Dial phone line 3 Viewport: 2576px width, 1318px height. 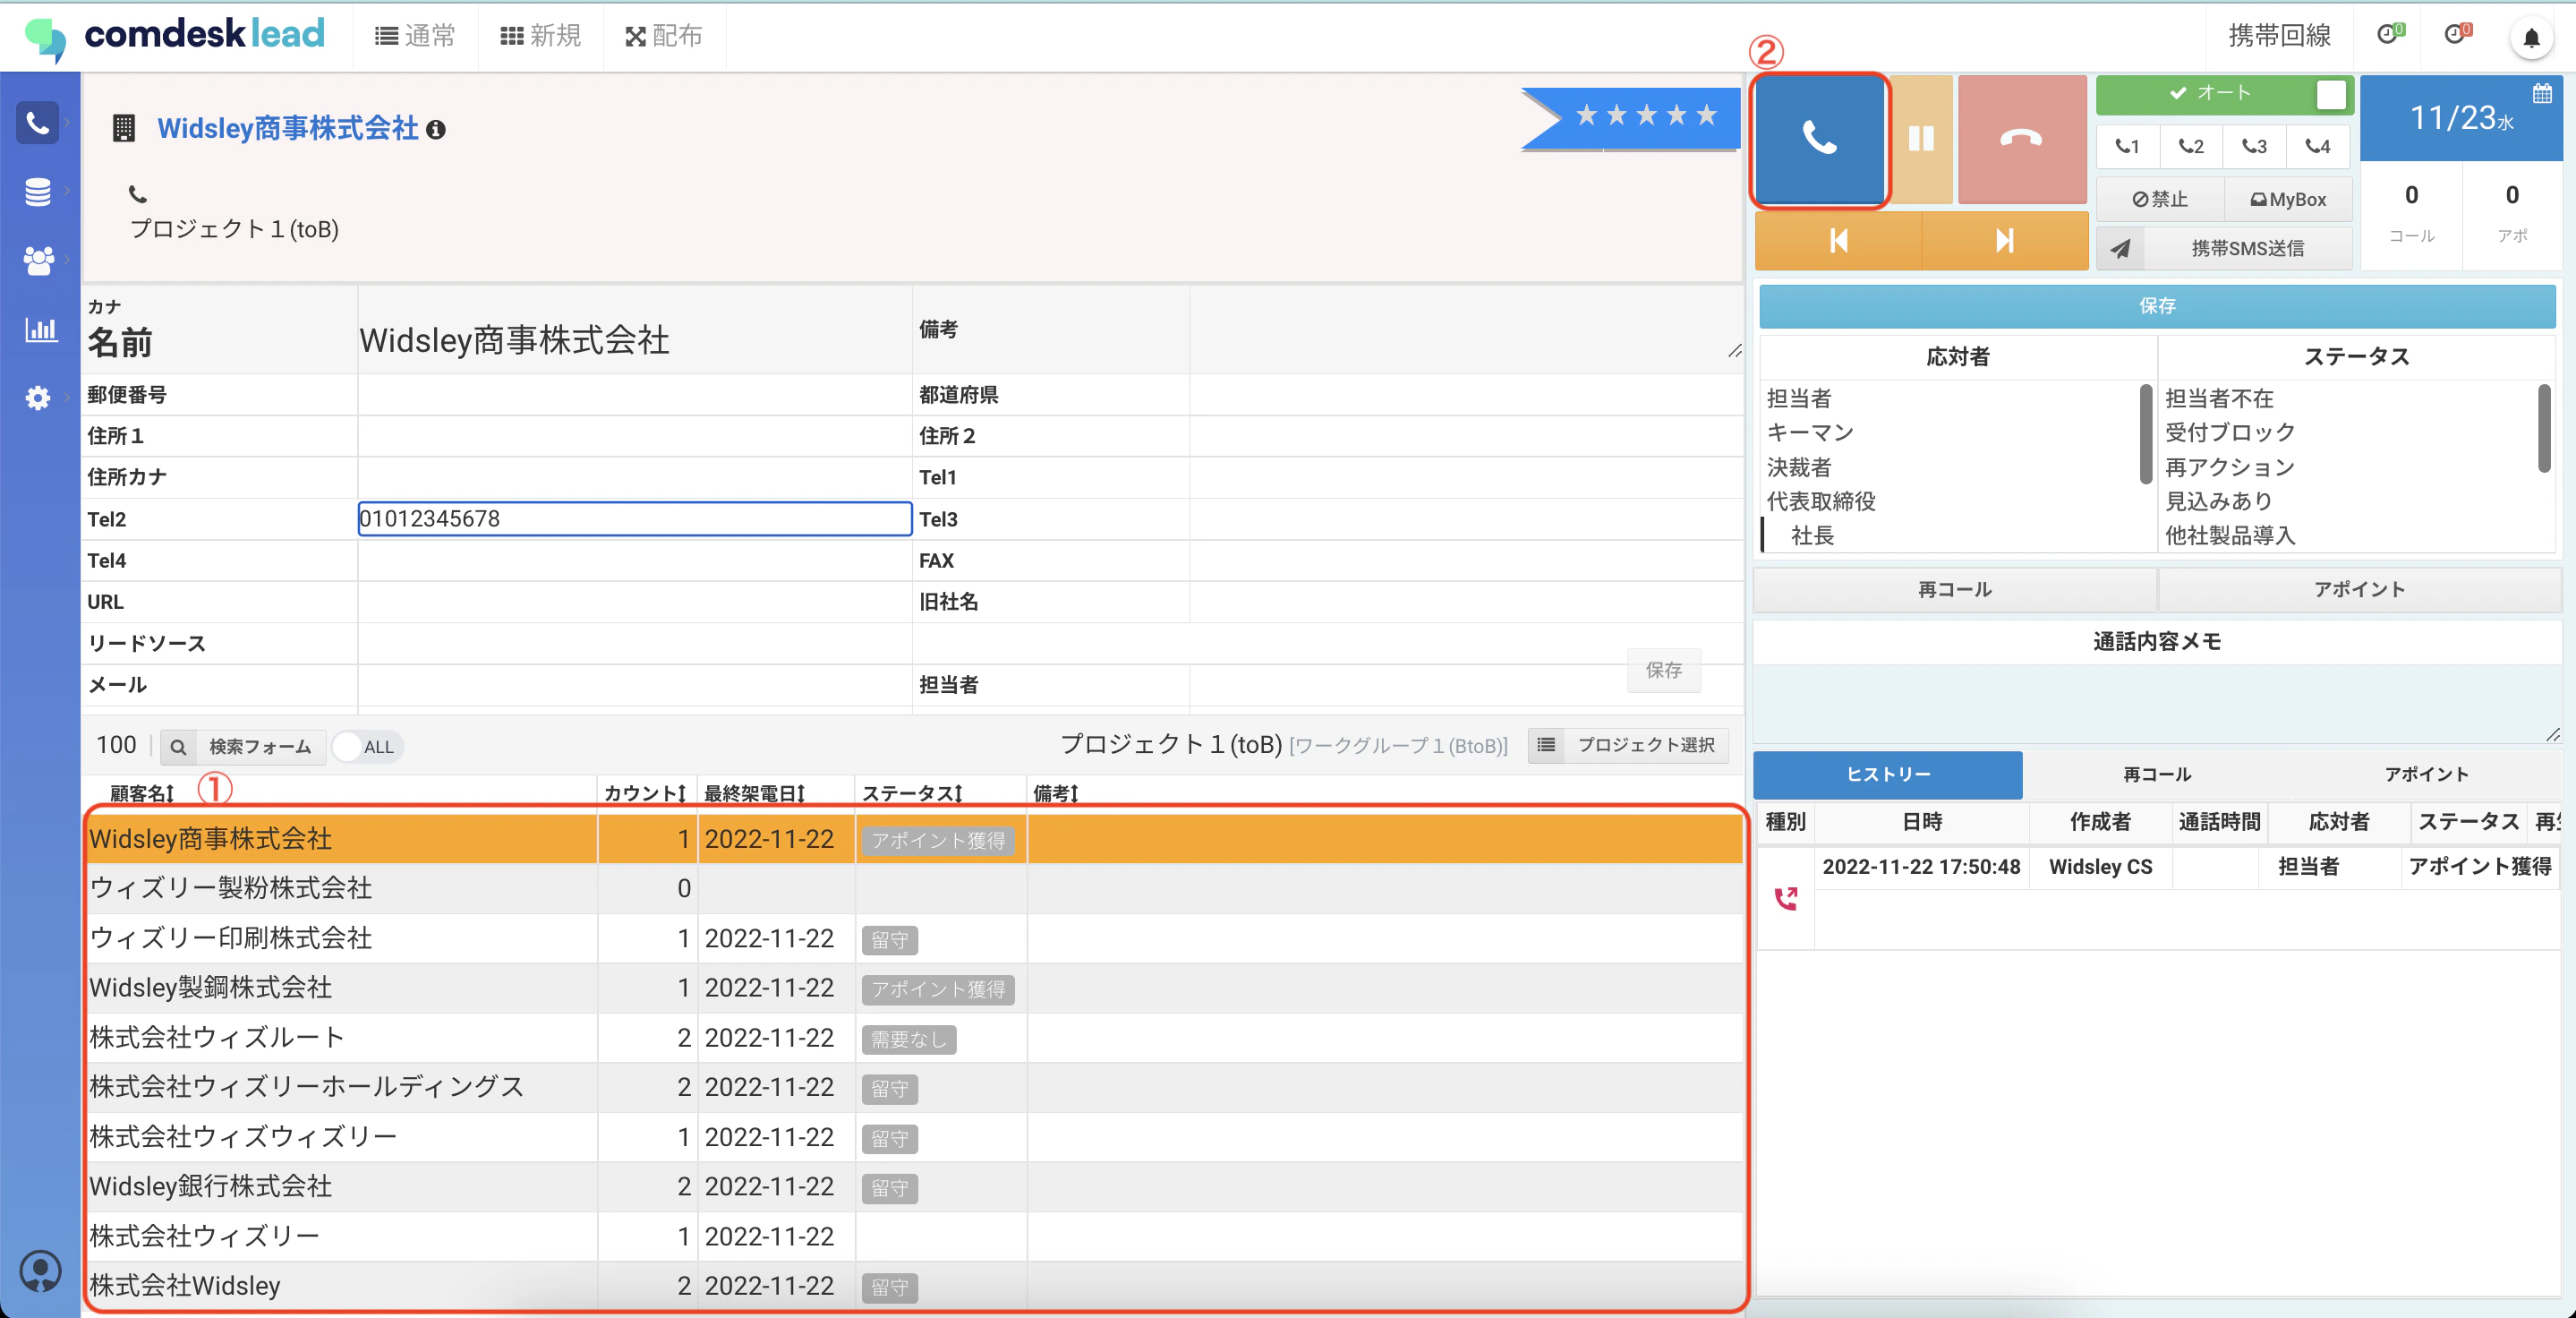pos(2254,147)
